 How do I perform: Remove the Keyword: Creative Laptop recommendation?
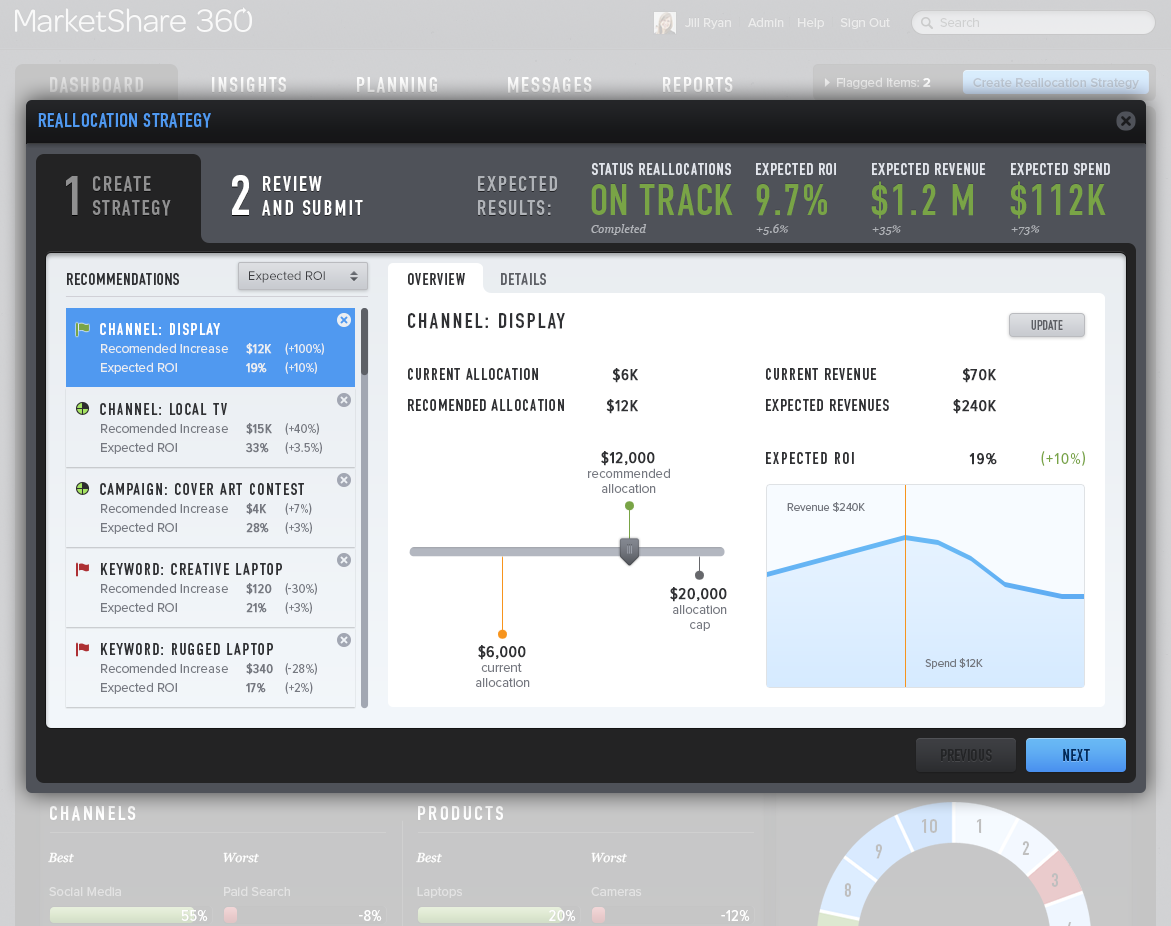click(x=344, y=559)
